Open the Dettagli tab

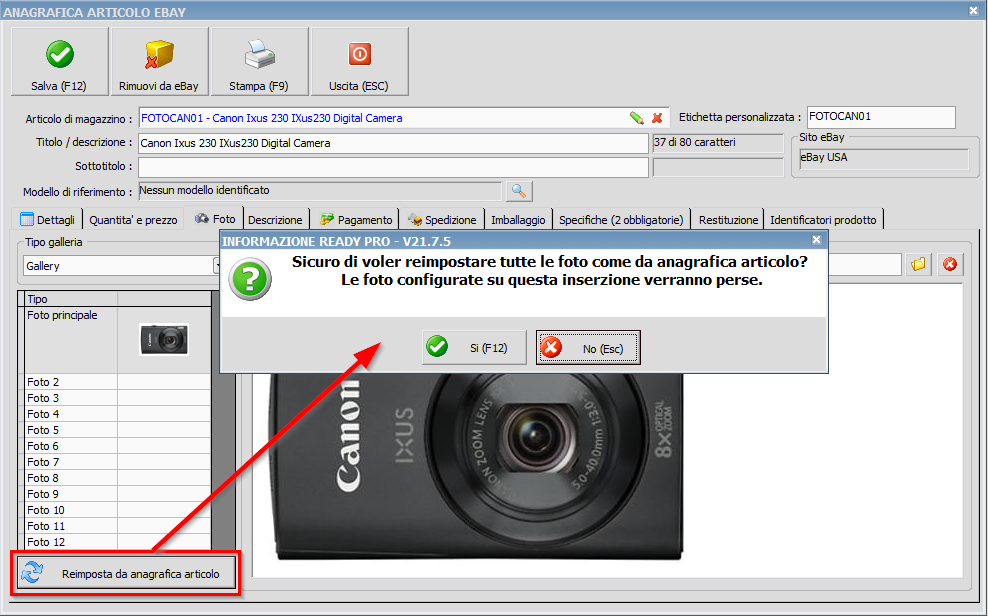pos(47,220)
